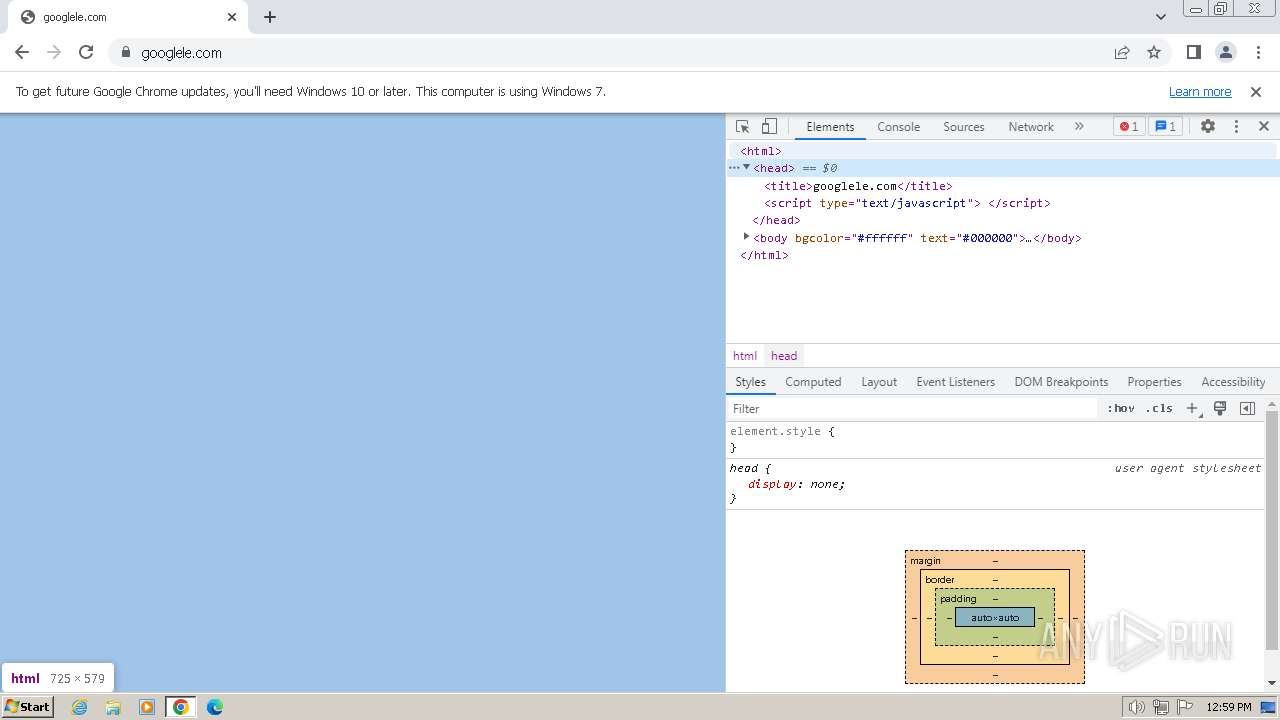Image resolution: width=1280 pixels, height=720 pixels.
Task: Open the Event Listeners tab
Action: pos(956,382)
